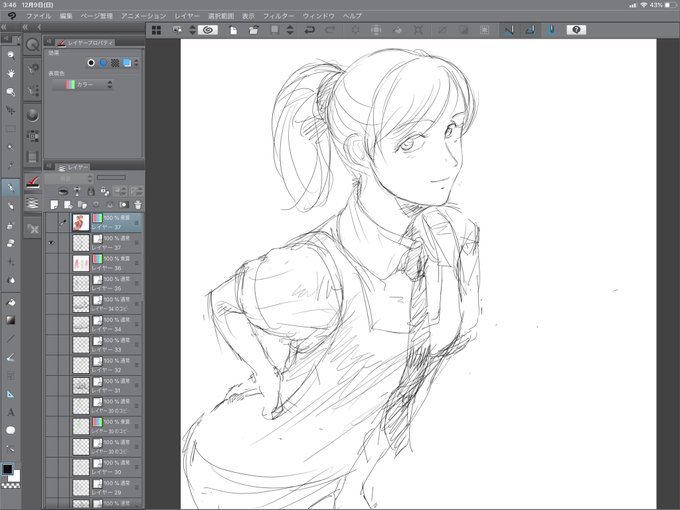Show レイヤー 36 乗算 via visibility box
This screenshot has width=680, height=510.
[x=52, y=263]
